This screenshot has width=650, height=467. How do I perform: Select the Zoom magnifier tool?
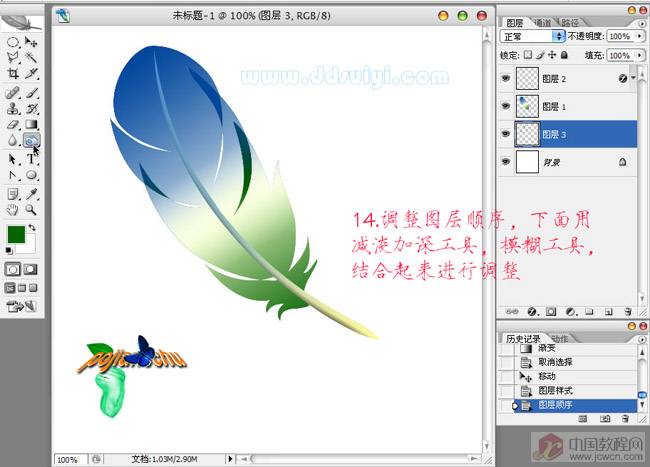pos(31,210)
